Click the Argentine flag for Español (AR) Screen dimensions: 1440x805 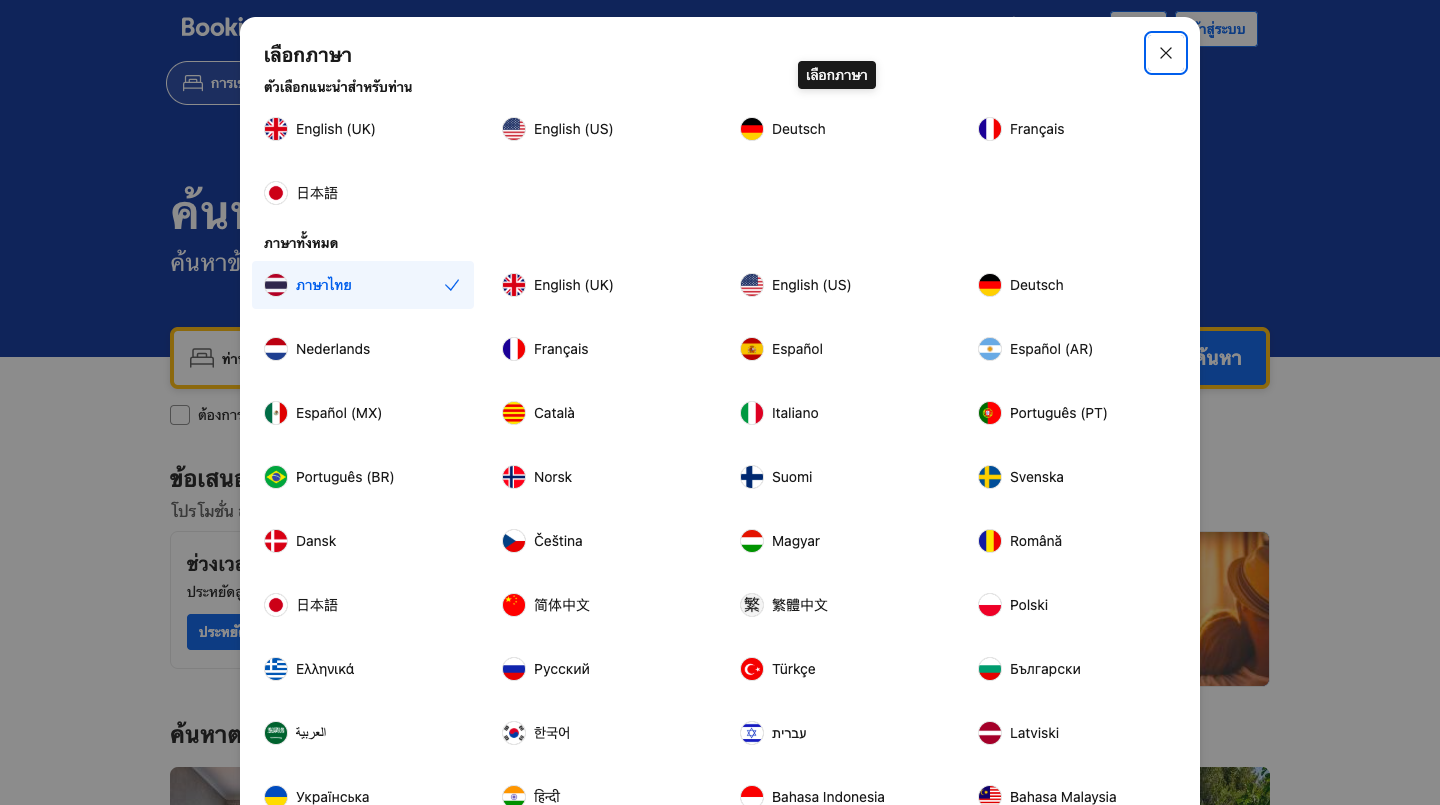tap(990, 349)
